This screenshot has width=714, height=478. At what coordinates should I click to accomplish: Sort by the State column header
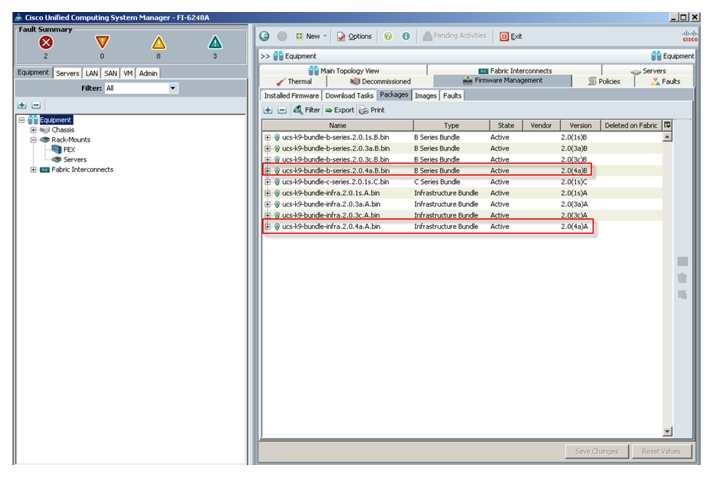pyautogui.click(x=505, y=125)
